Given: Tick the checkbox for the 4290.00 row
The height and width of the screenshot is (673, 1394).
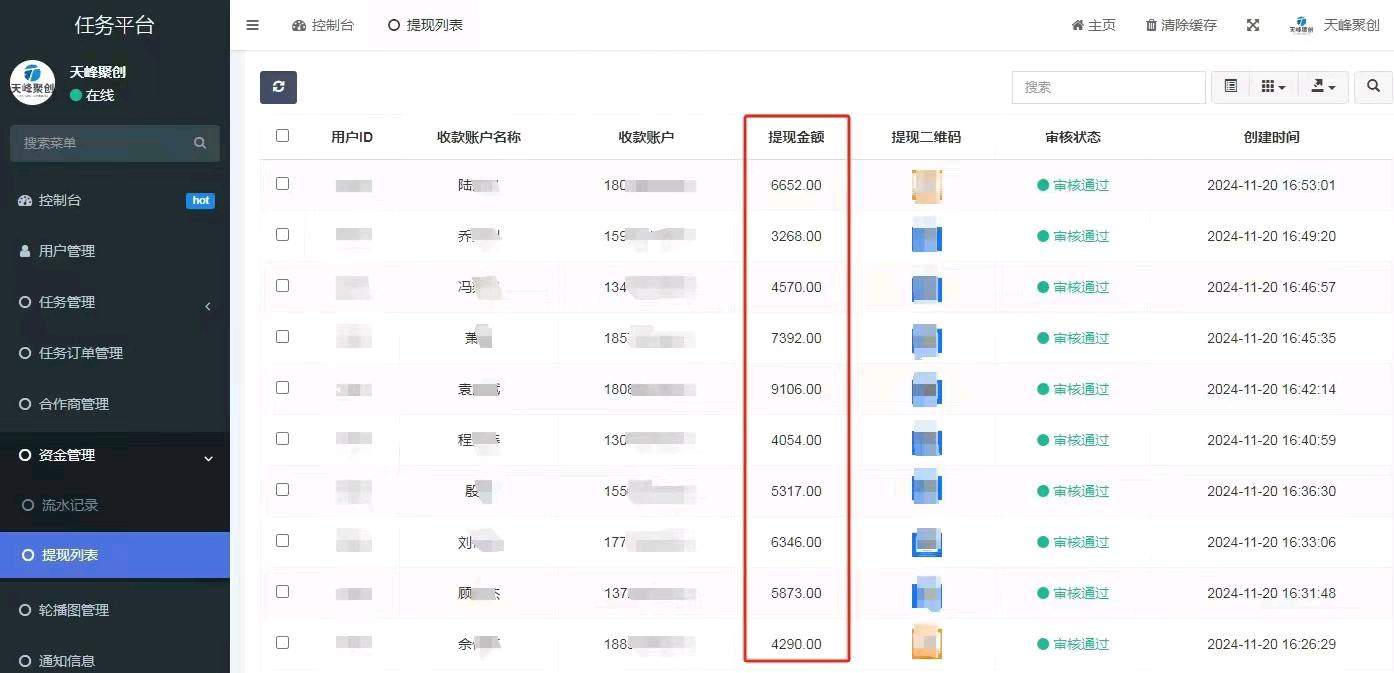Looking at the screenshot, I should coord(282,643).
